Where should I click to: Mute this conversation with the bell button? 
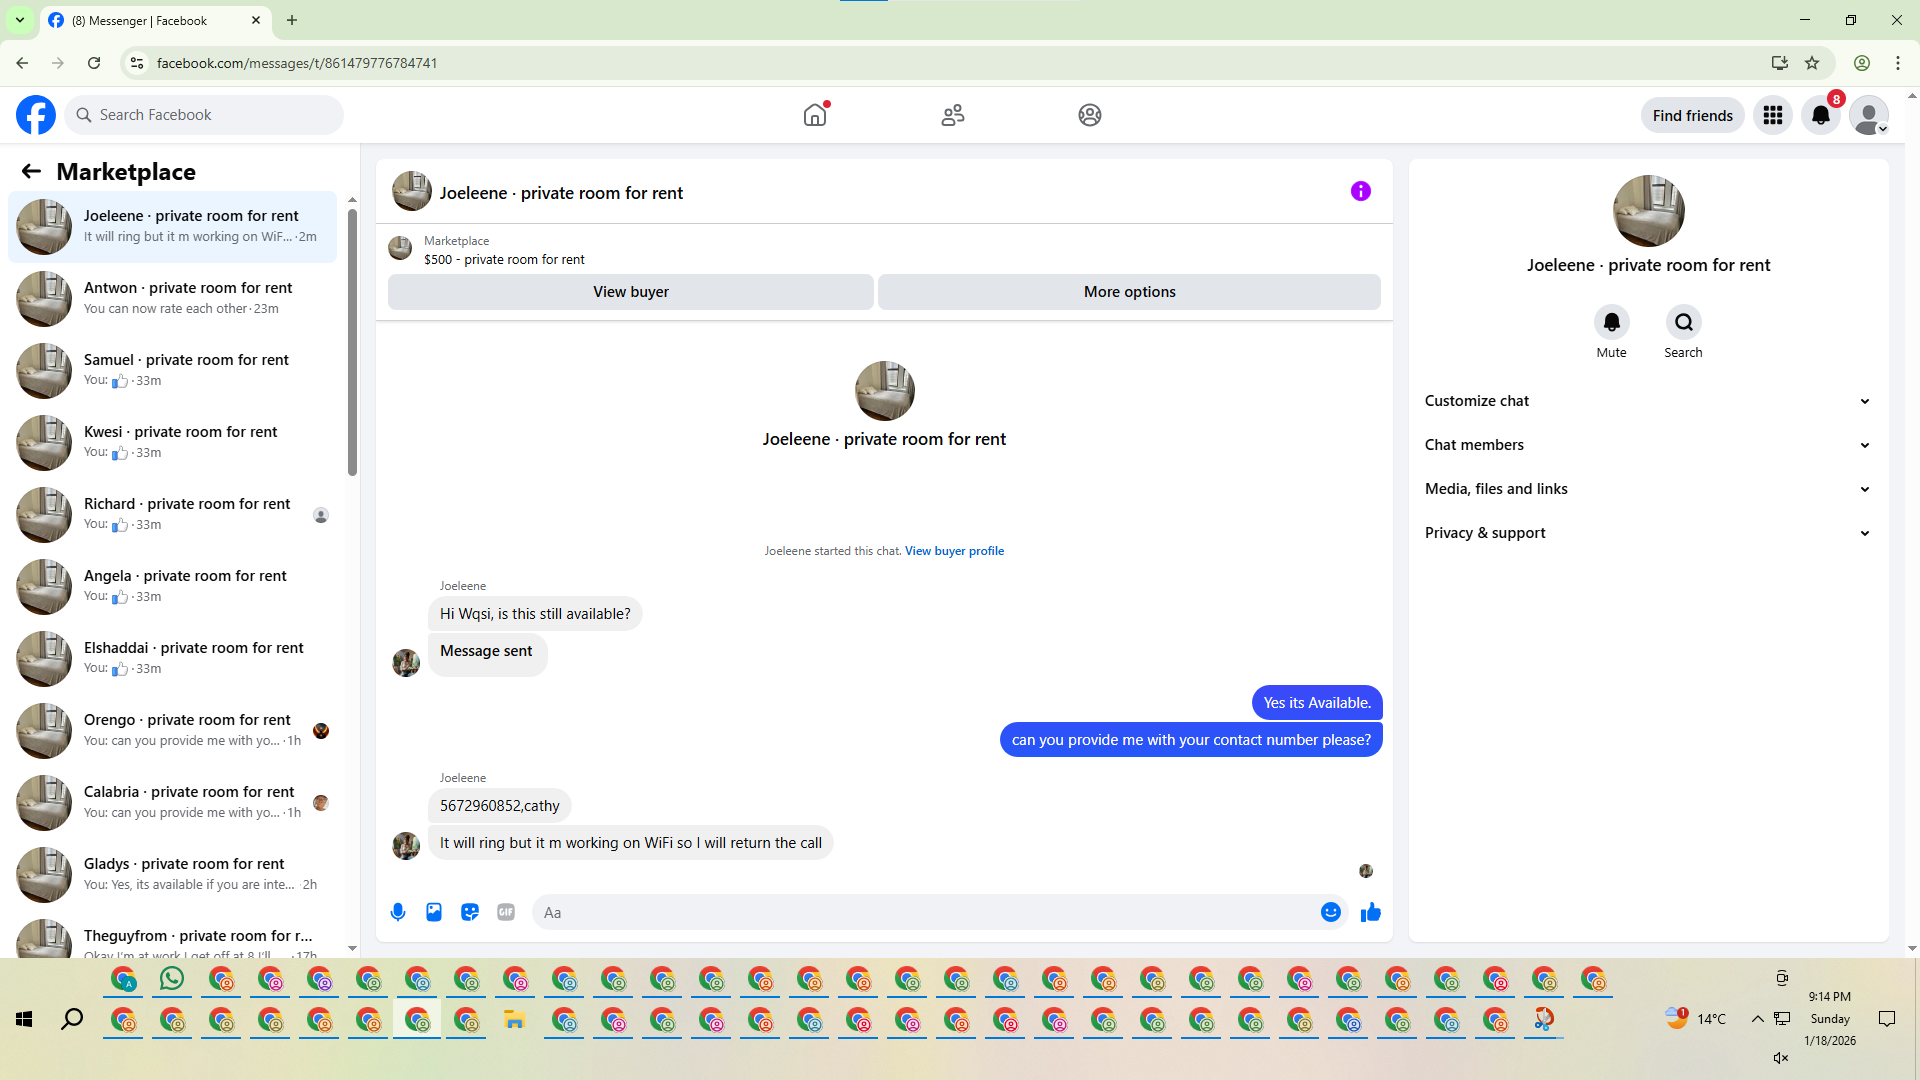click(1611, 322)
